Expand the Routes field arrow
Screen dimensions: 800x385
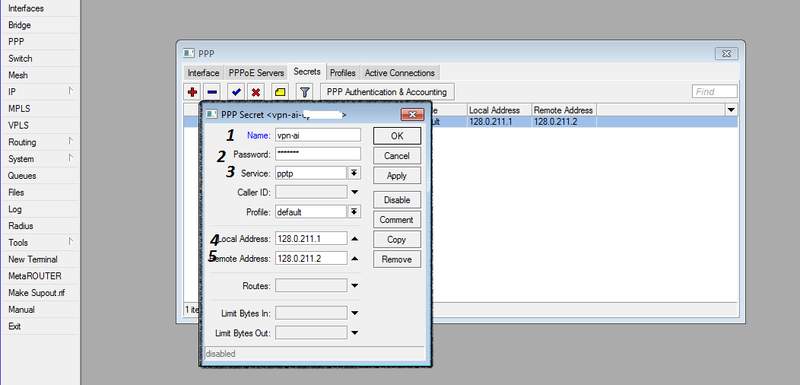[355, 286]
